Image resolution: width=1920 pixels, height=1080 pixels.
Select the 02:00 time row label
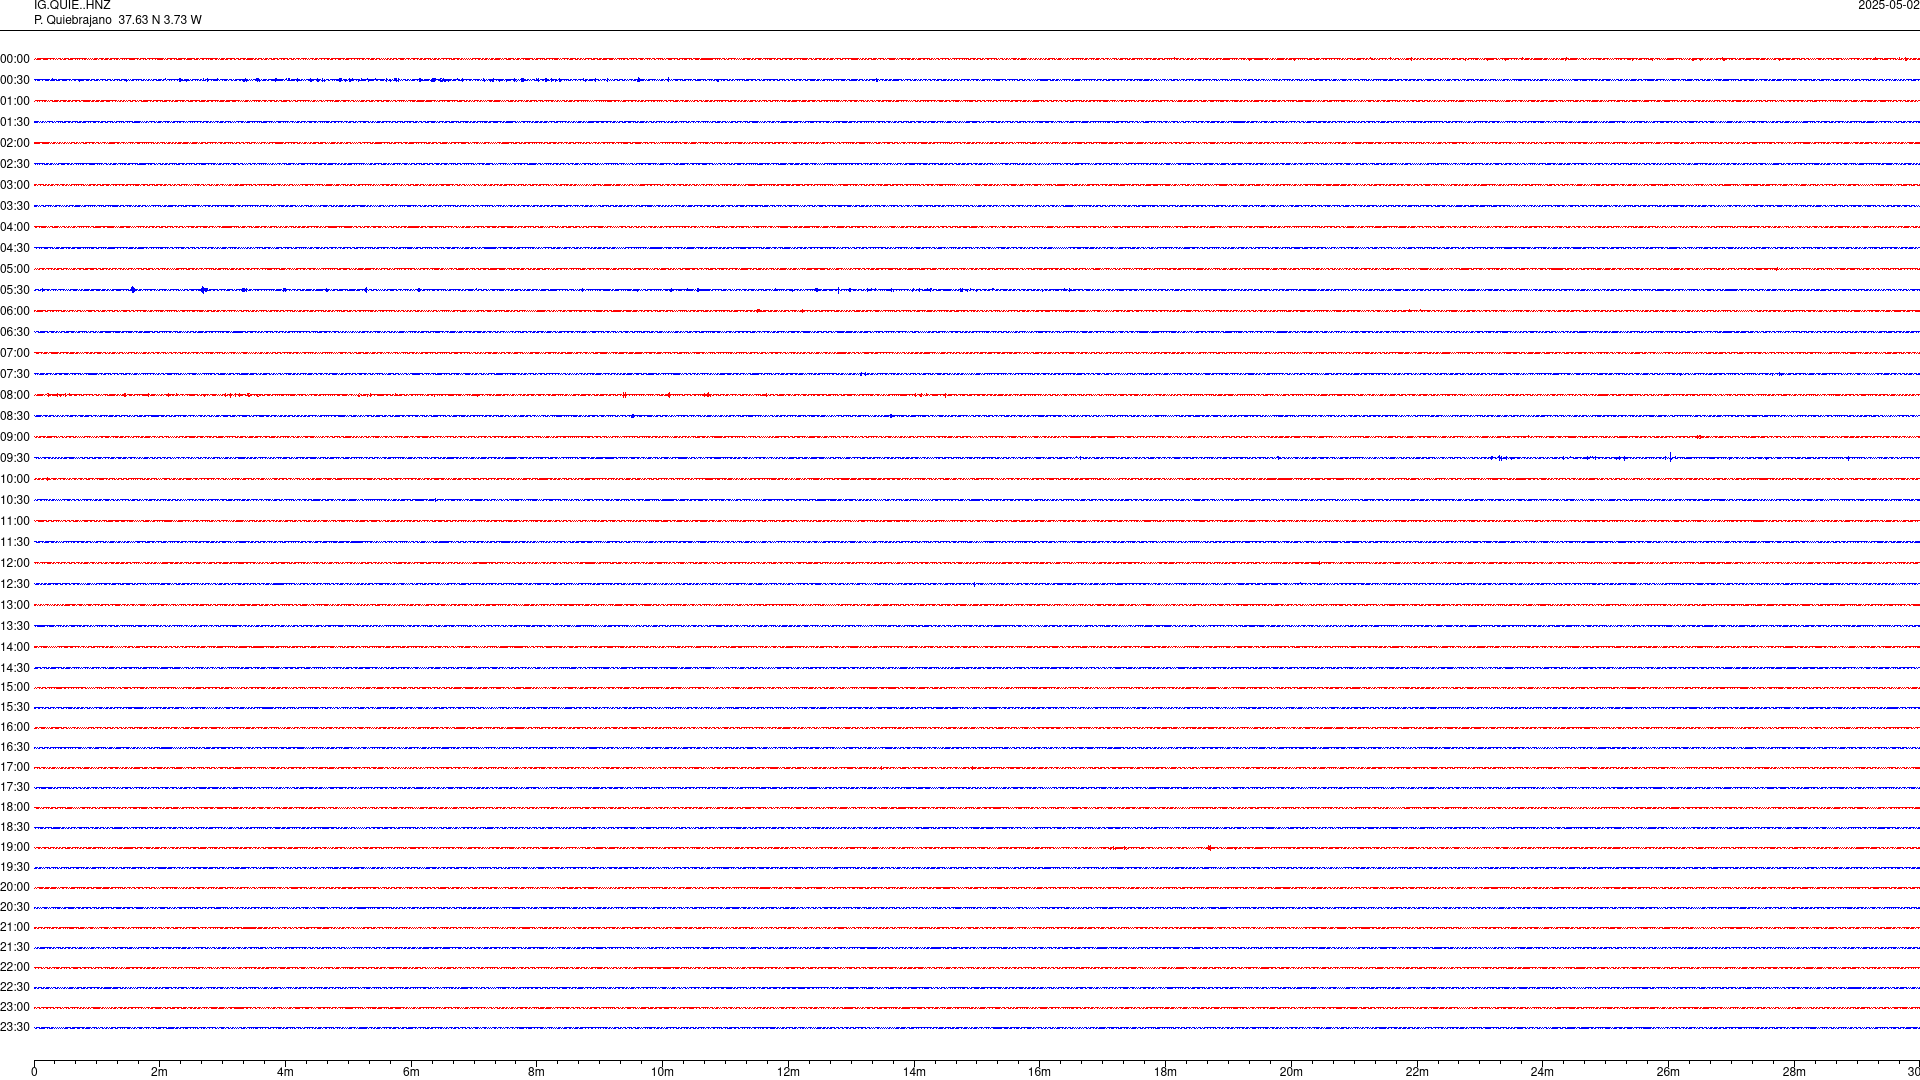click(x=15, y=143)
